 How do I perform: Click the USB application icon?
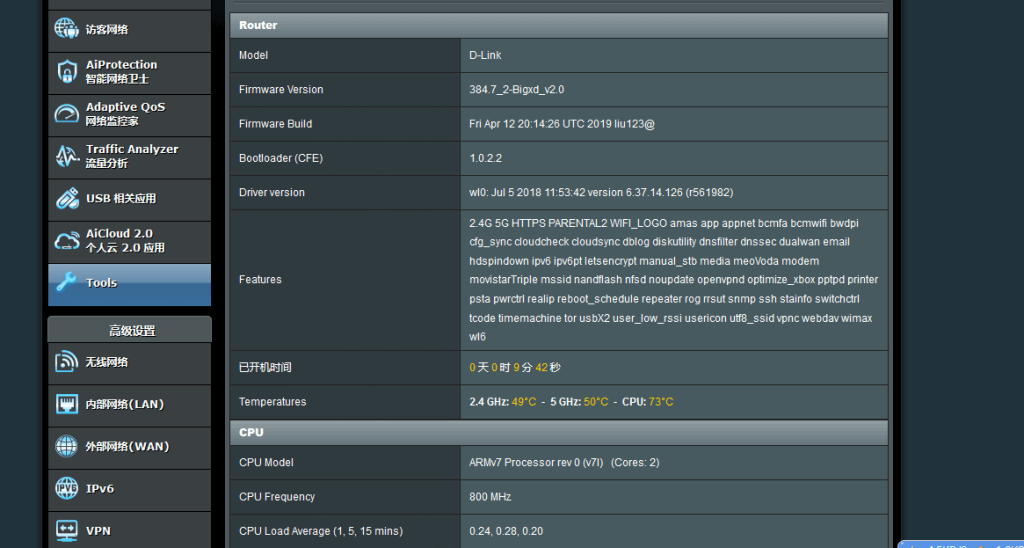tap(66, 198)
